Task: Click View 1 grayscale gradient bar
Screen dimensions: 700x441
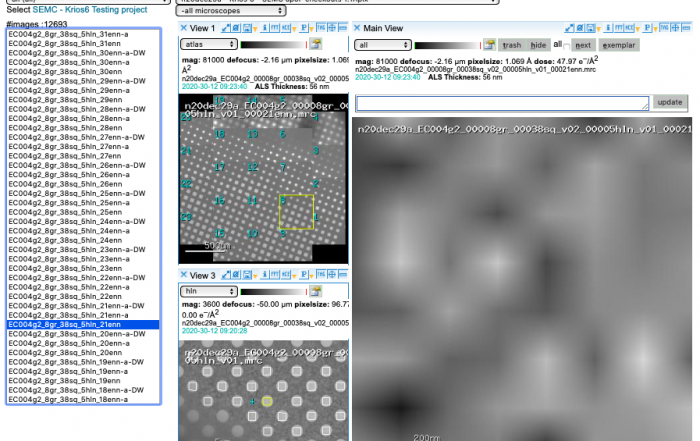Action: click(272, 45)
